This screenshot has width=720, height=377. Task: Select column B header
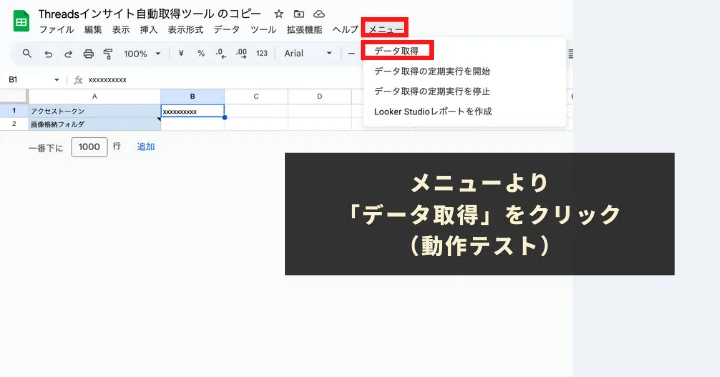point(192,96)
